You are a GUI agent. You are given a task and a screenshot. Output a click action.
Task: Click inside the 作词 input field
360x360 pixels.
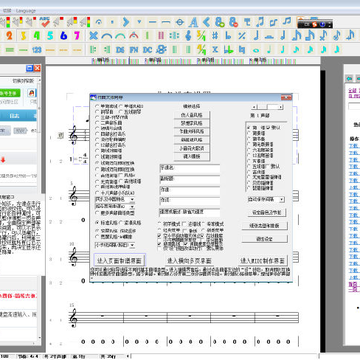tap(190, 202)
